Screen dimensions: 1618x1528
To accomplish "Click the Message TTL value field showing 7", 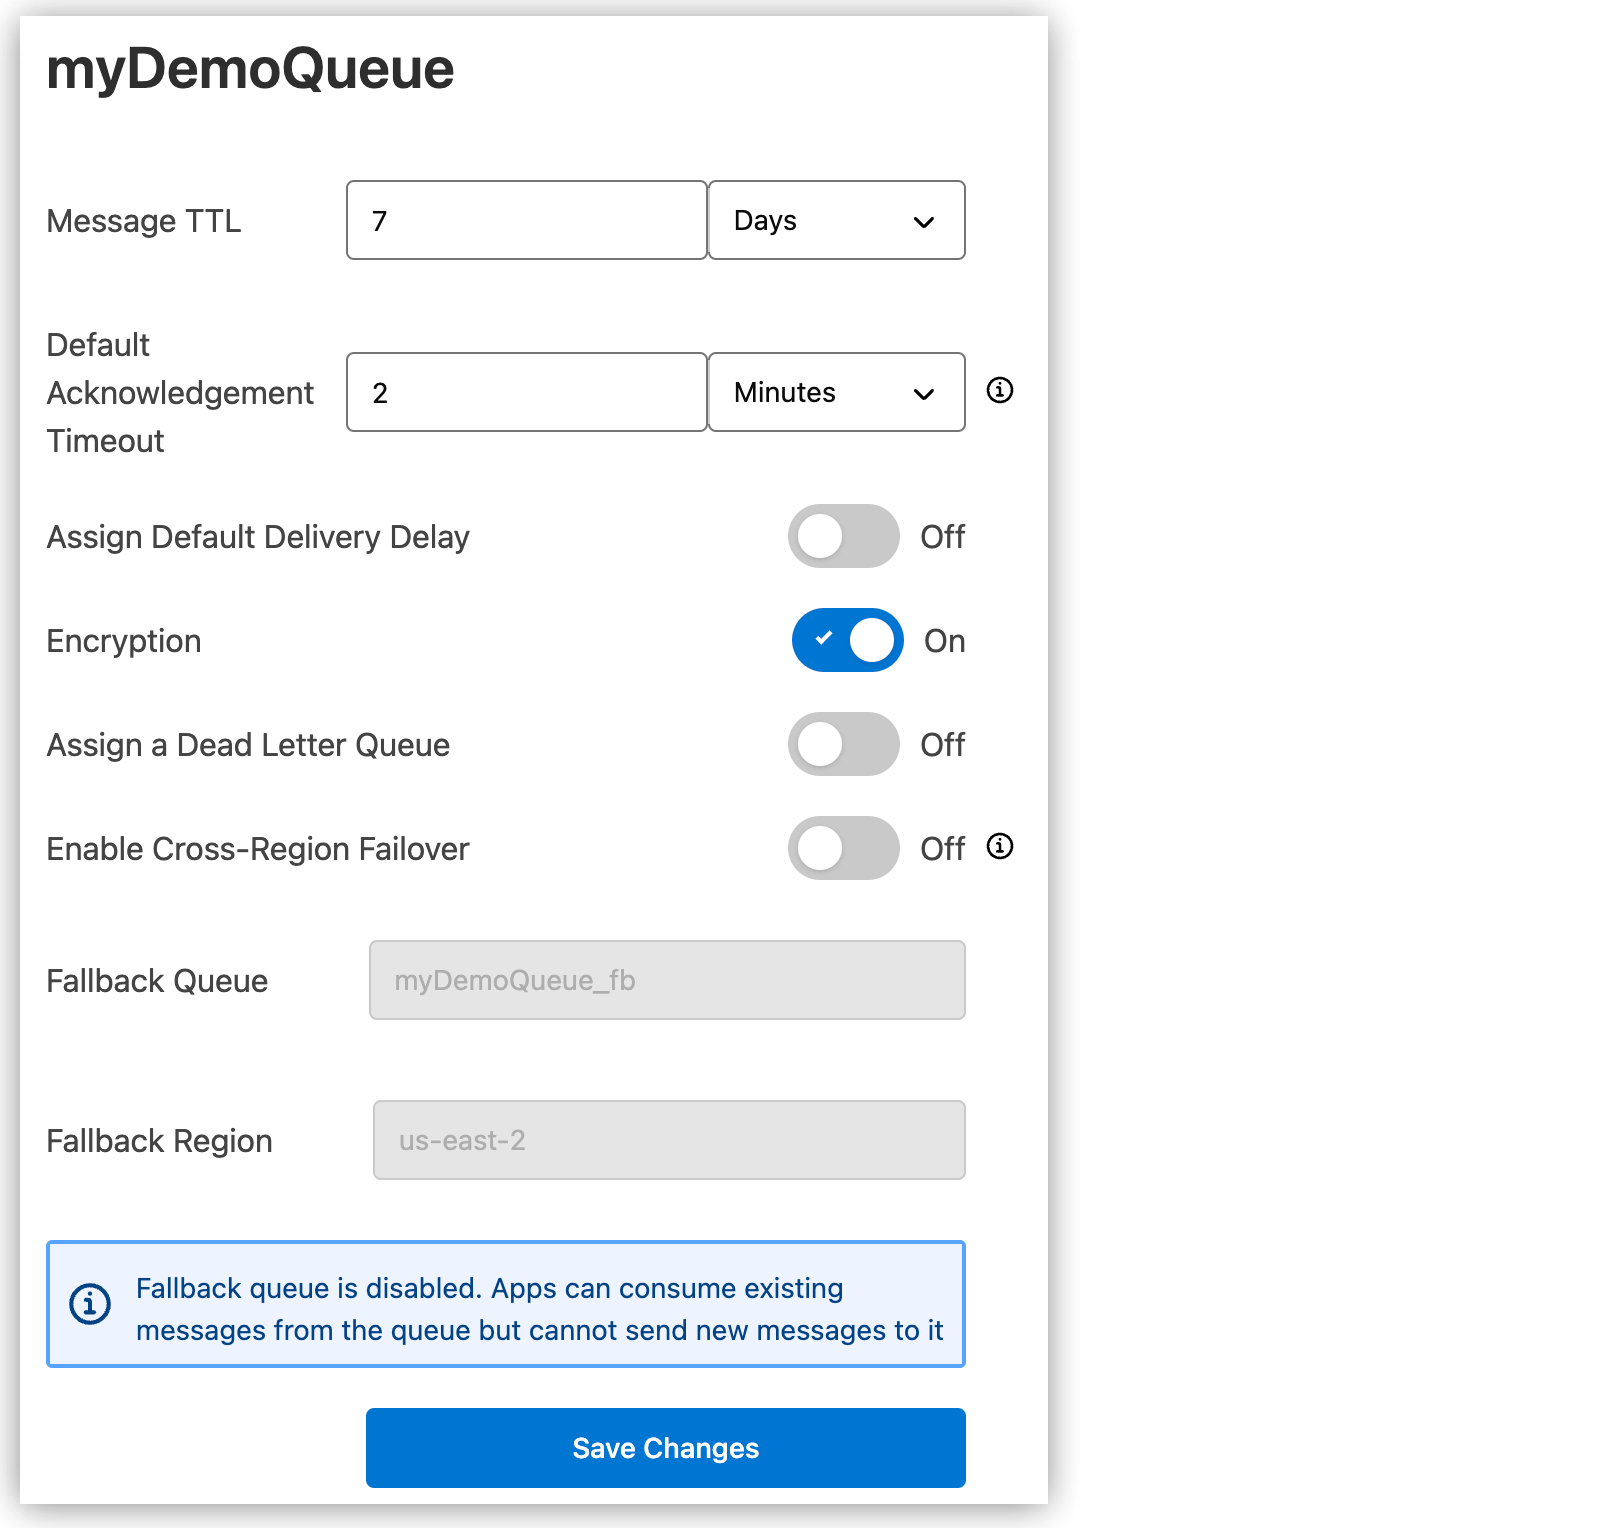I will point(525,220).
